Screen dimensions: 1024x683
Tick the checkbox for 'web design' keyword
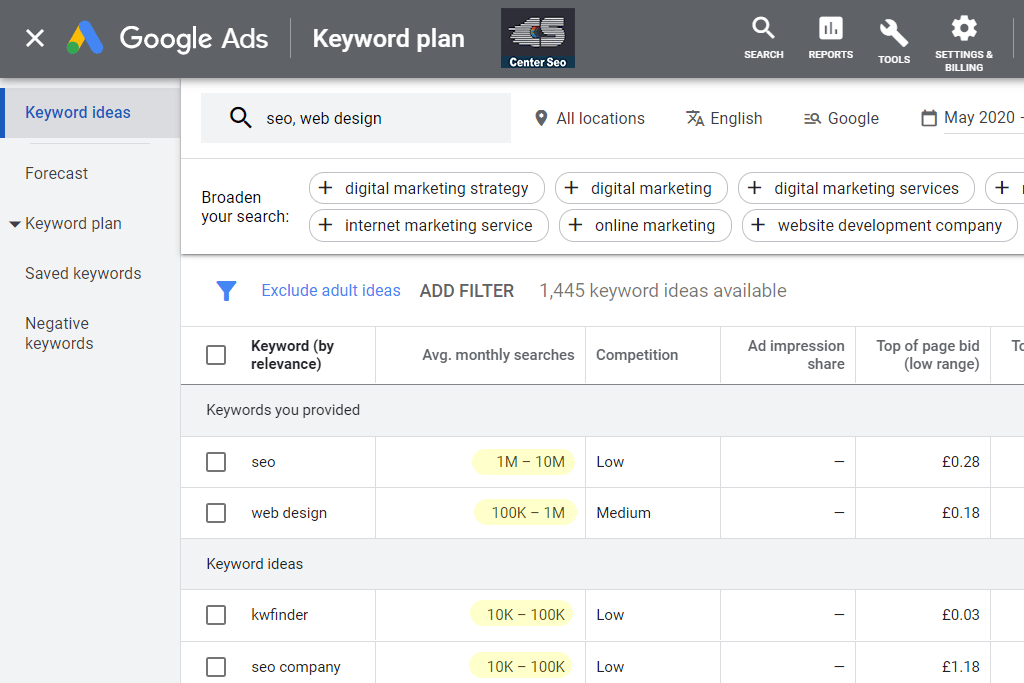click(x=216, y=513)
